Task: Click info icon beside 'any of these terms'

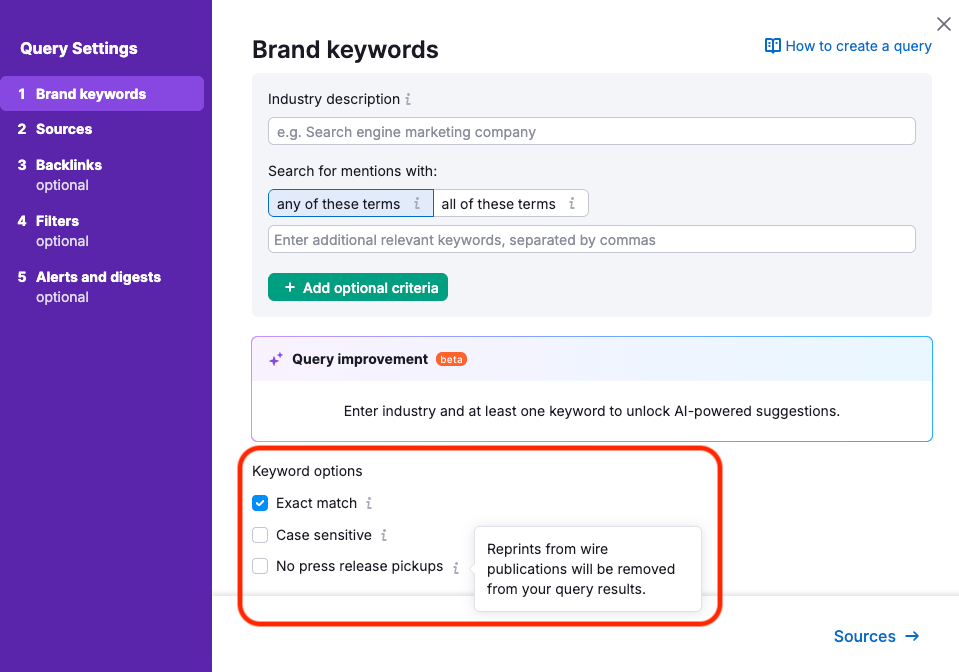Action: [417, 204]
